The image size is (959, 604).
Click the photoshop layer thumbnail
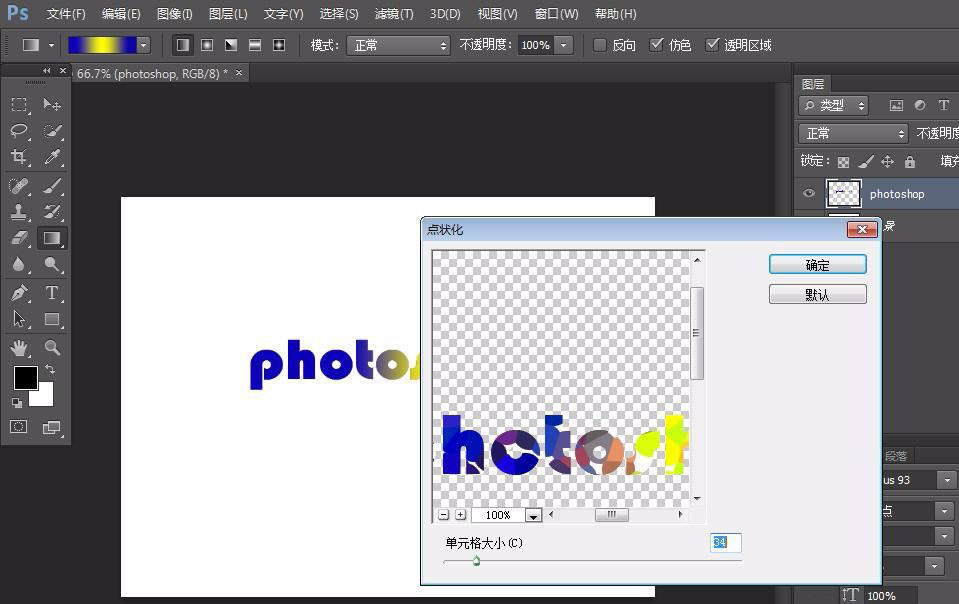pyautogui.click(x=843, y=194)
